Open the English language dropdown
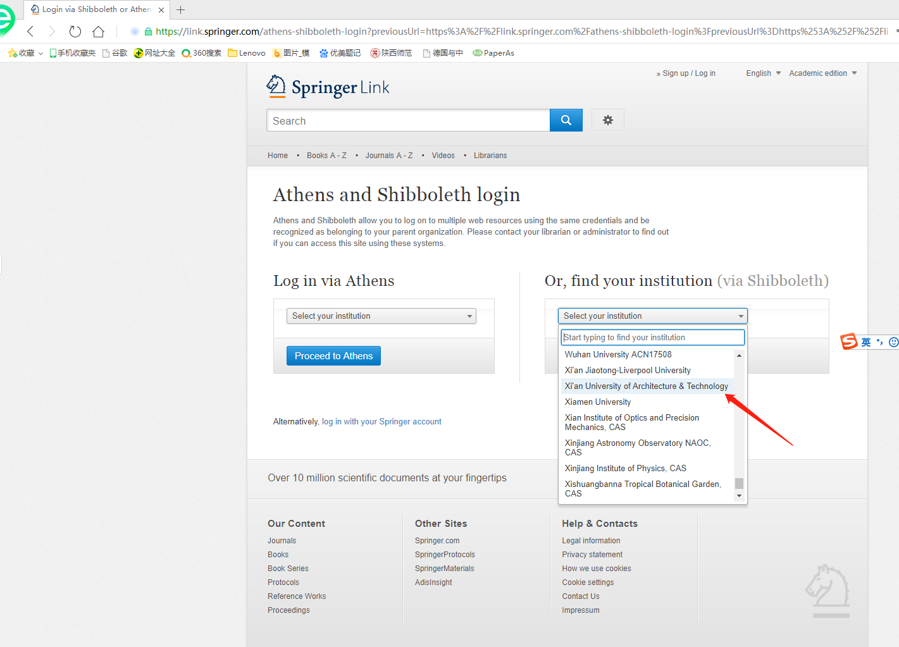Image resolution: width=899 pixels, height=647 pixels. 763,73
